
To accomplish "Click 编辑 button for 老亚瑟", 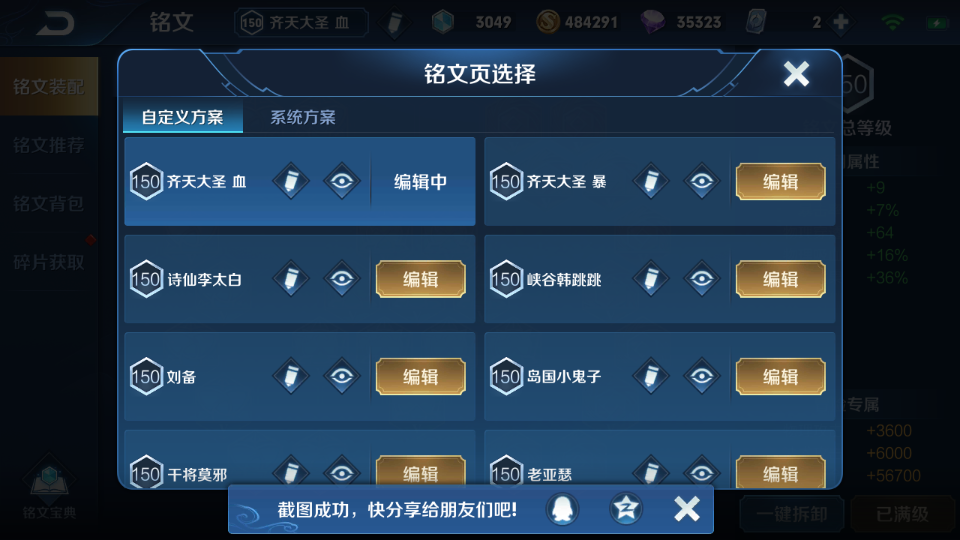I will 781,471.
